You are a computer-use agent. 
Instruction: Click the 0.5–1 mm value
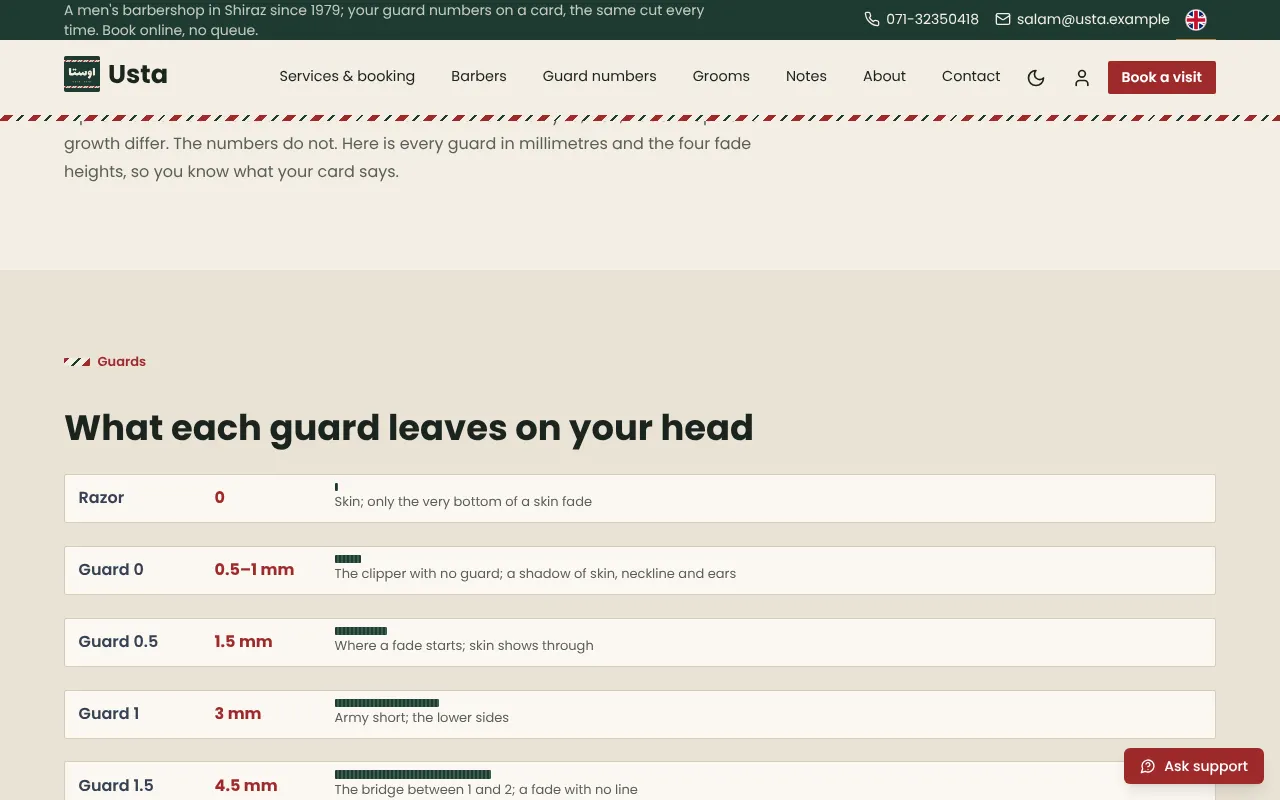[x=254, y=570]
